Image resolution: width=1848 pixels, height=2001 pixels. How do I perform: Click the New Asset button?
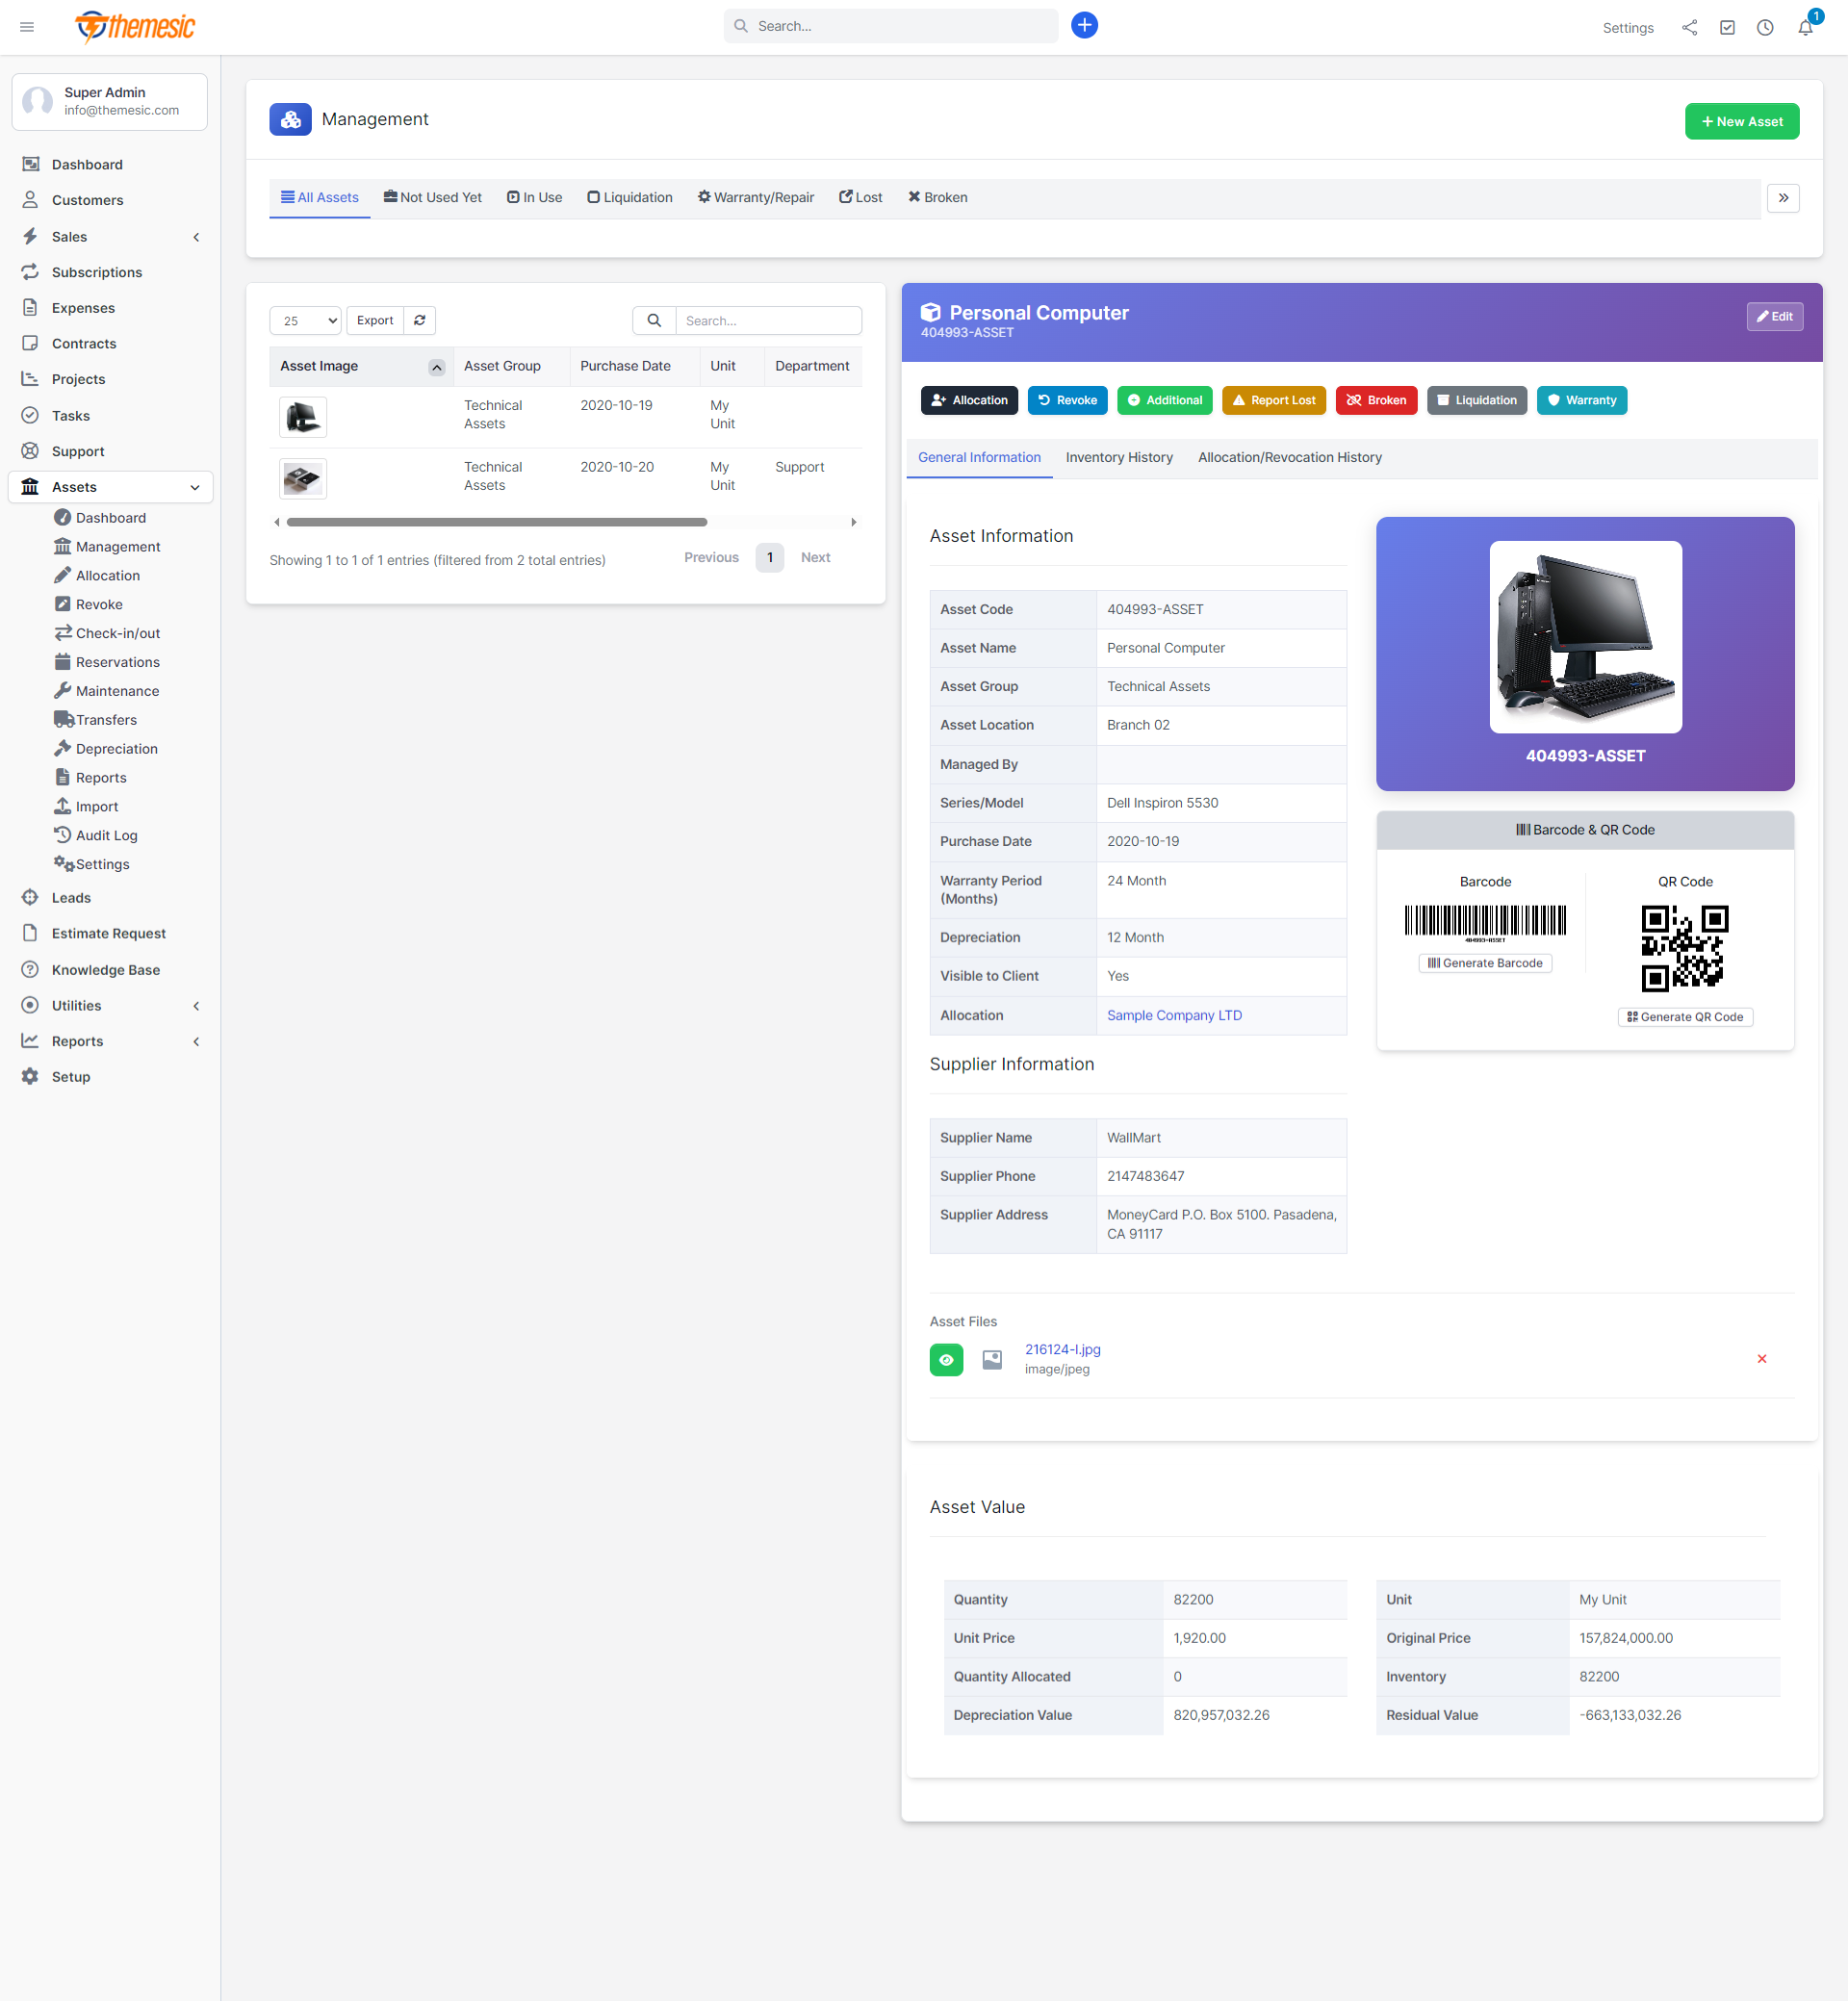pos(1742,121)
